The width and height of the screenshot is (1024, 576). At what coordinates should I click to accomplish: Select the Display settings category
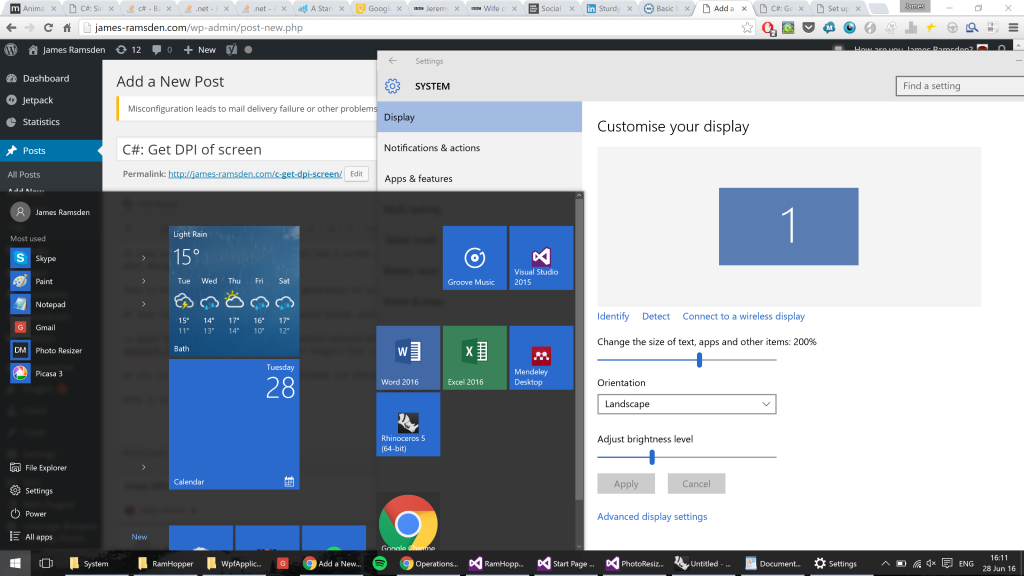tap(479, 117)
